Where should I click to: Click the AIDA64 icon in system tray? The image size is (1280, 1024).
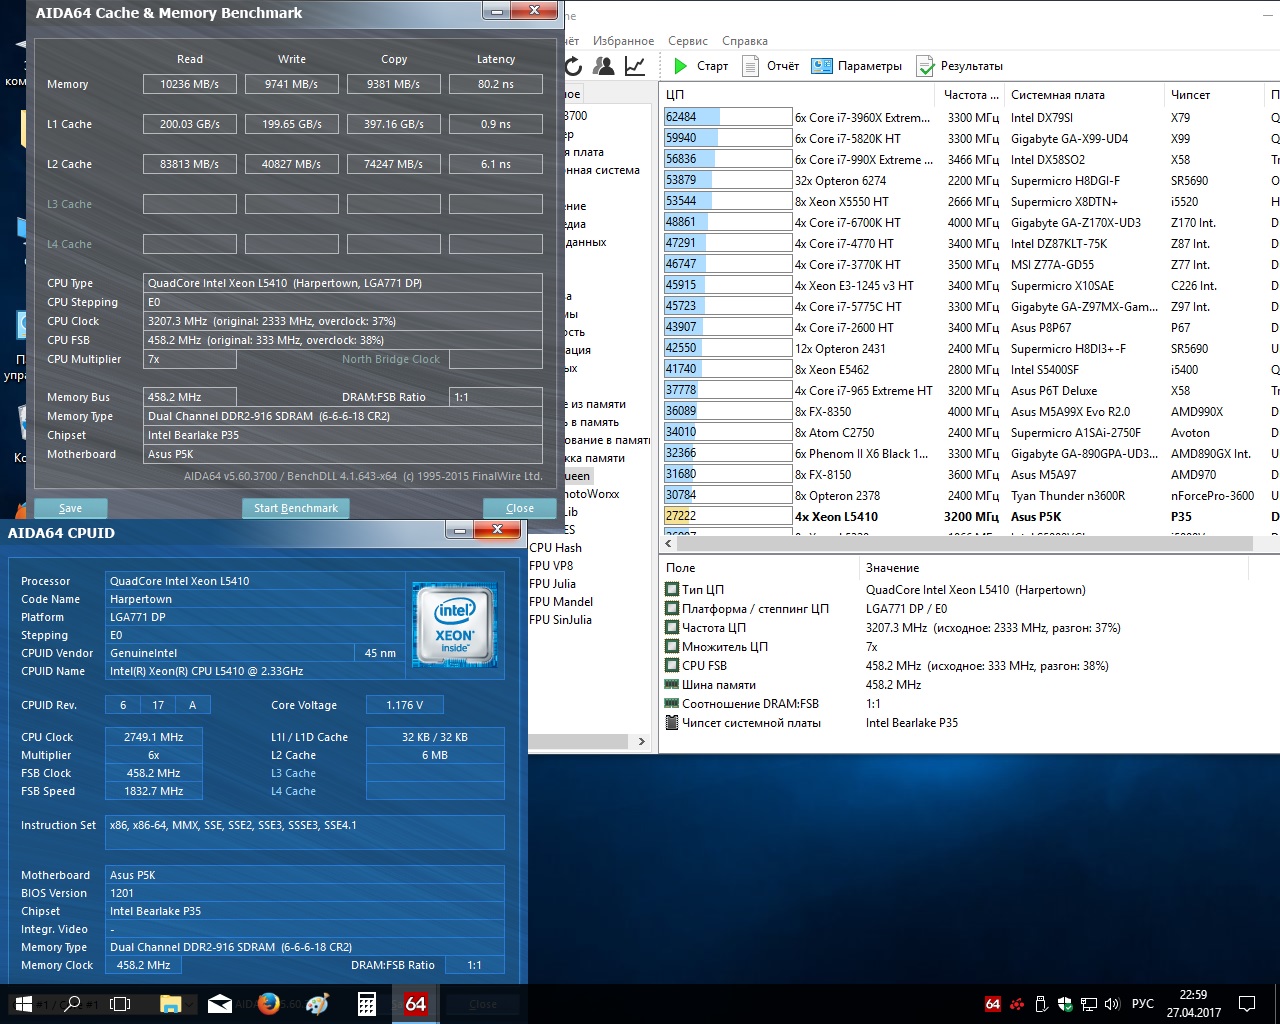tap(993, 1004)
